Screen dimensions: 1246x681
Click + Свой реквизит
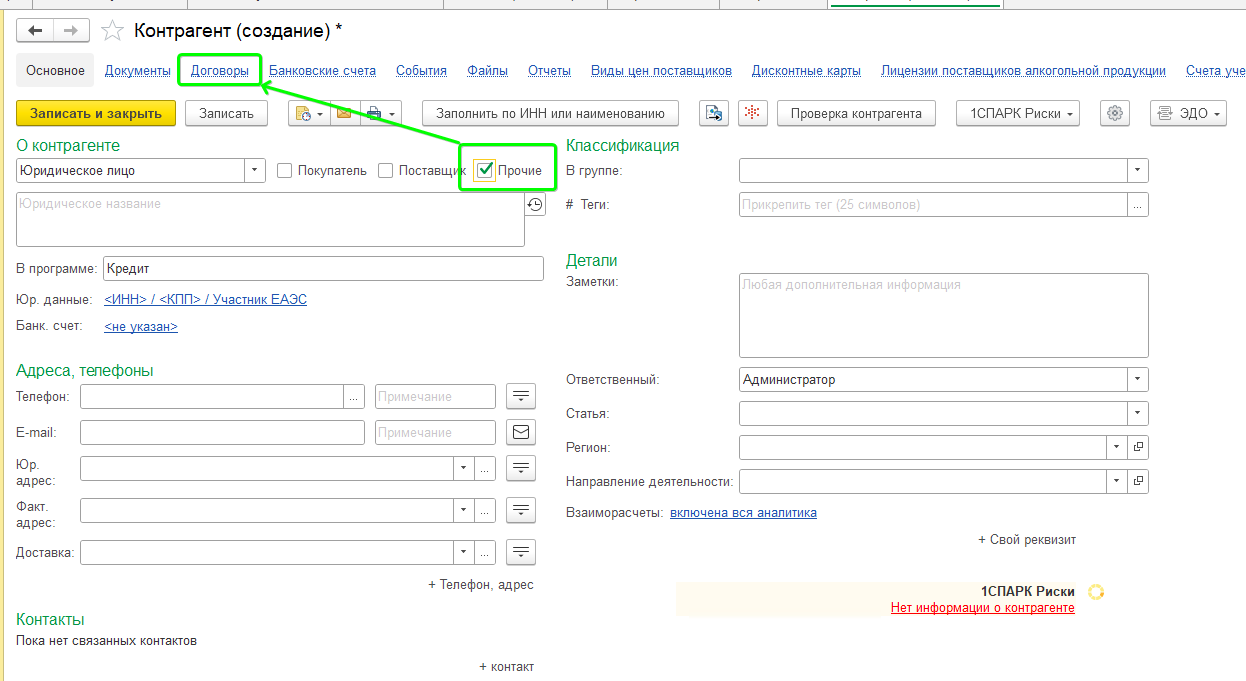point(1027,539)
